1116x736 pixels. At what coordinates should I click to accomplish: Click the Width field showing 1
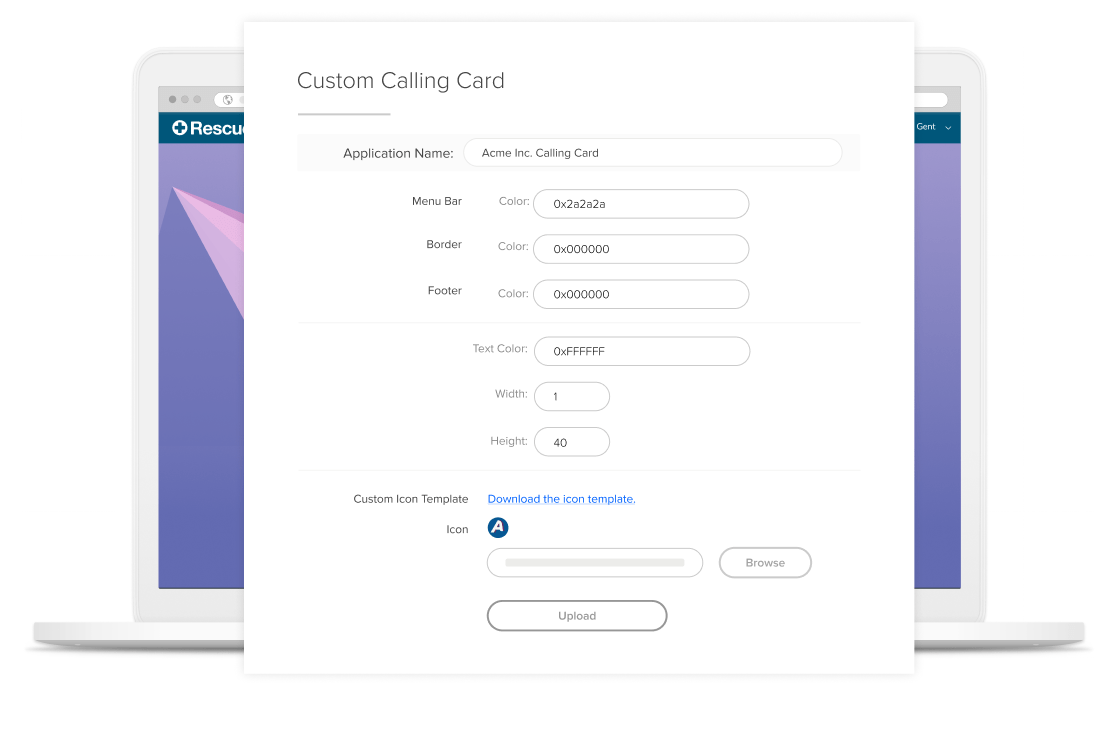[571, 396]
